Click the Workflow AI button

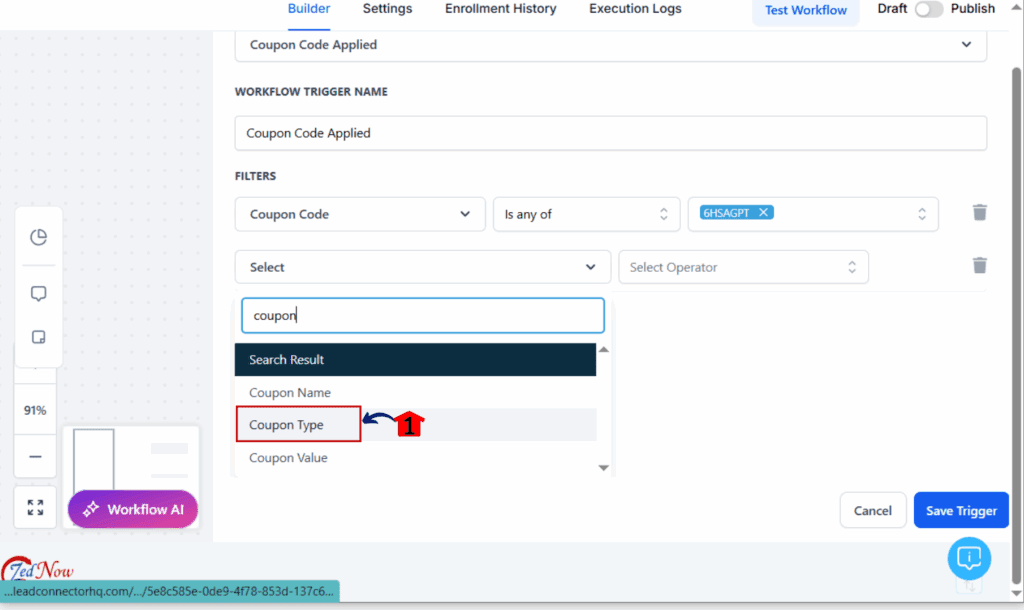tap(133, 509)
